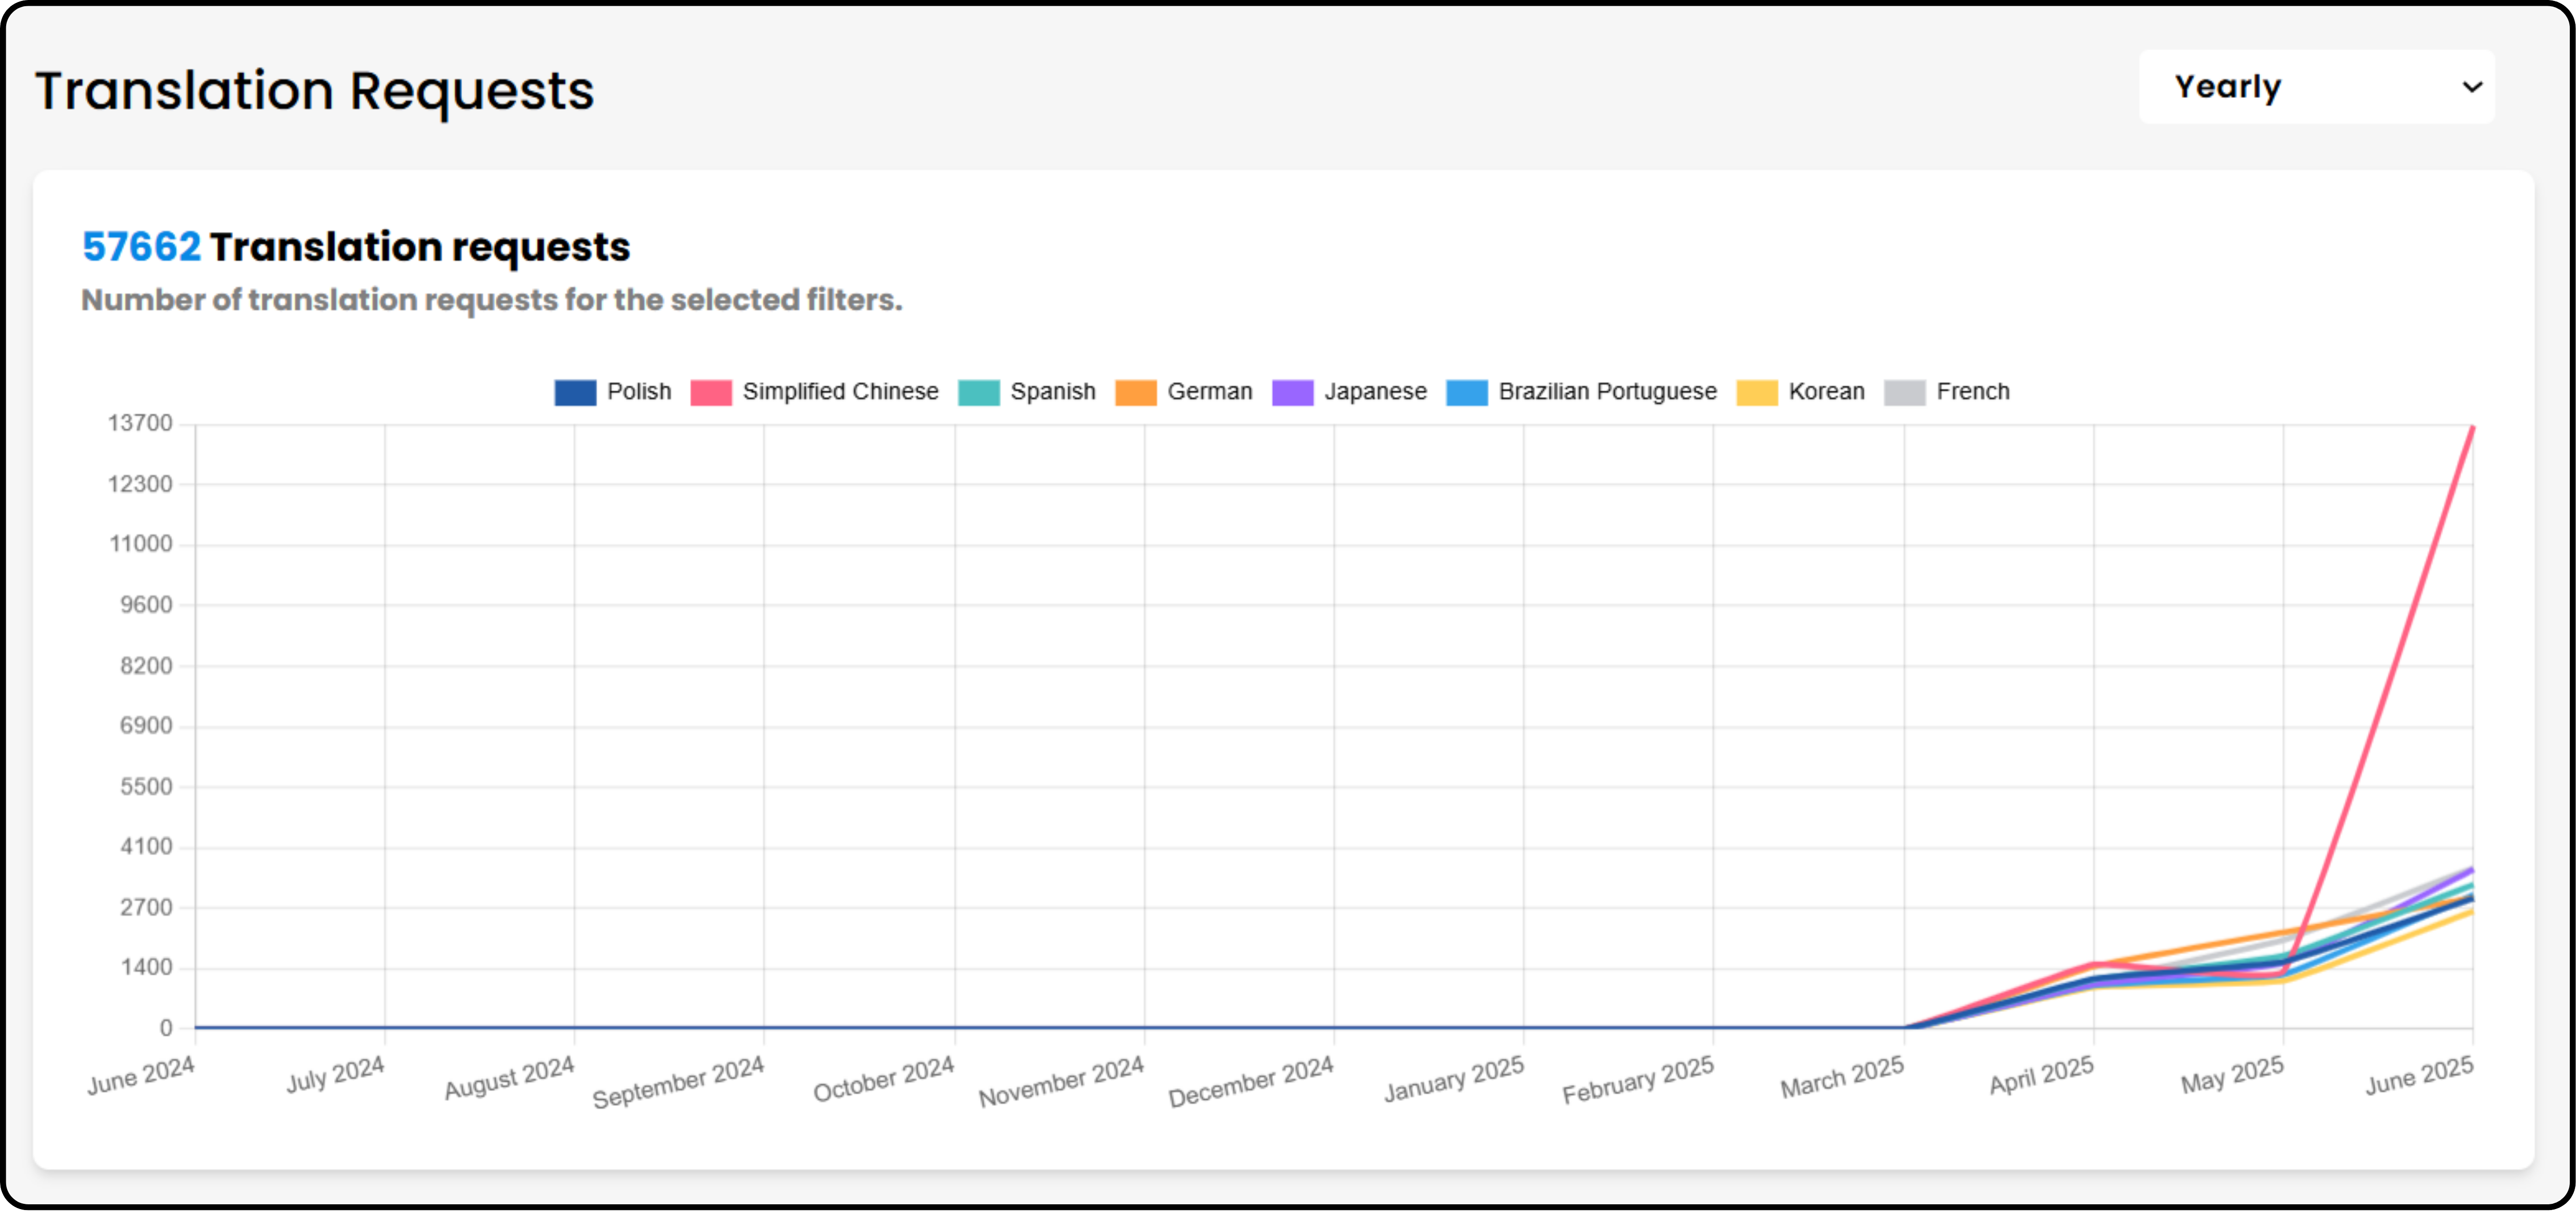The width and height of the screenshot is (2576, 1211).
Task: Open the Yearly time range dropdown
Action: point(2316,87)
